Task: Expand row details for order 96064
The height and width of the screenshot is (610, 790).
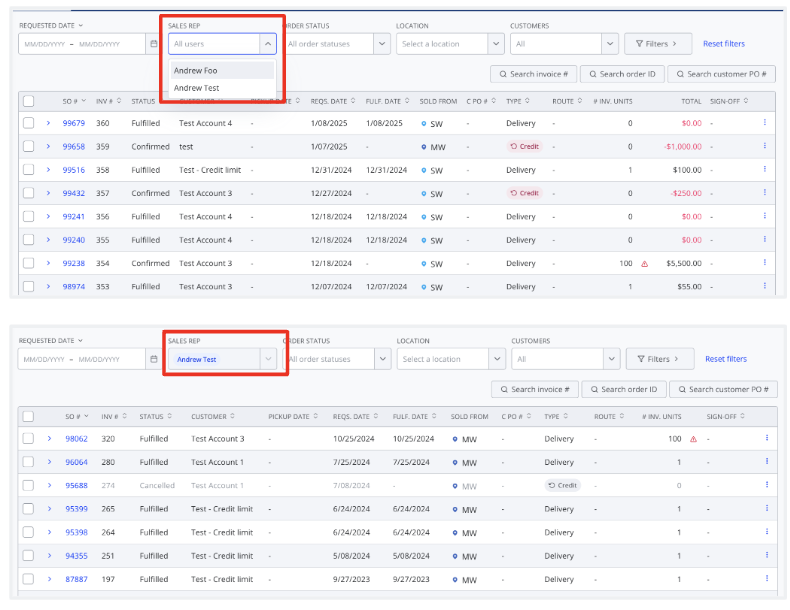Action: pos(49,461)
